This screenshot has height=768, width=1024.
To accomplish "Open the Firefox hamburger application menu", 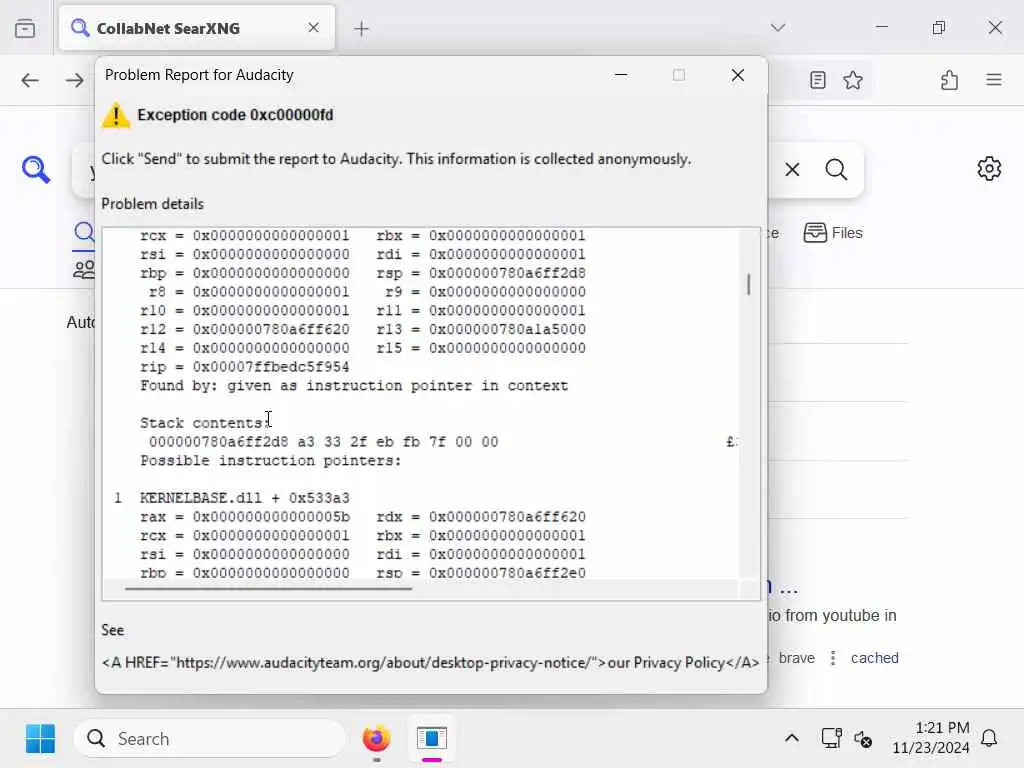I will 994,80.
